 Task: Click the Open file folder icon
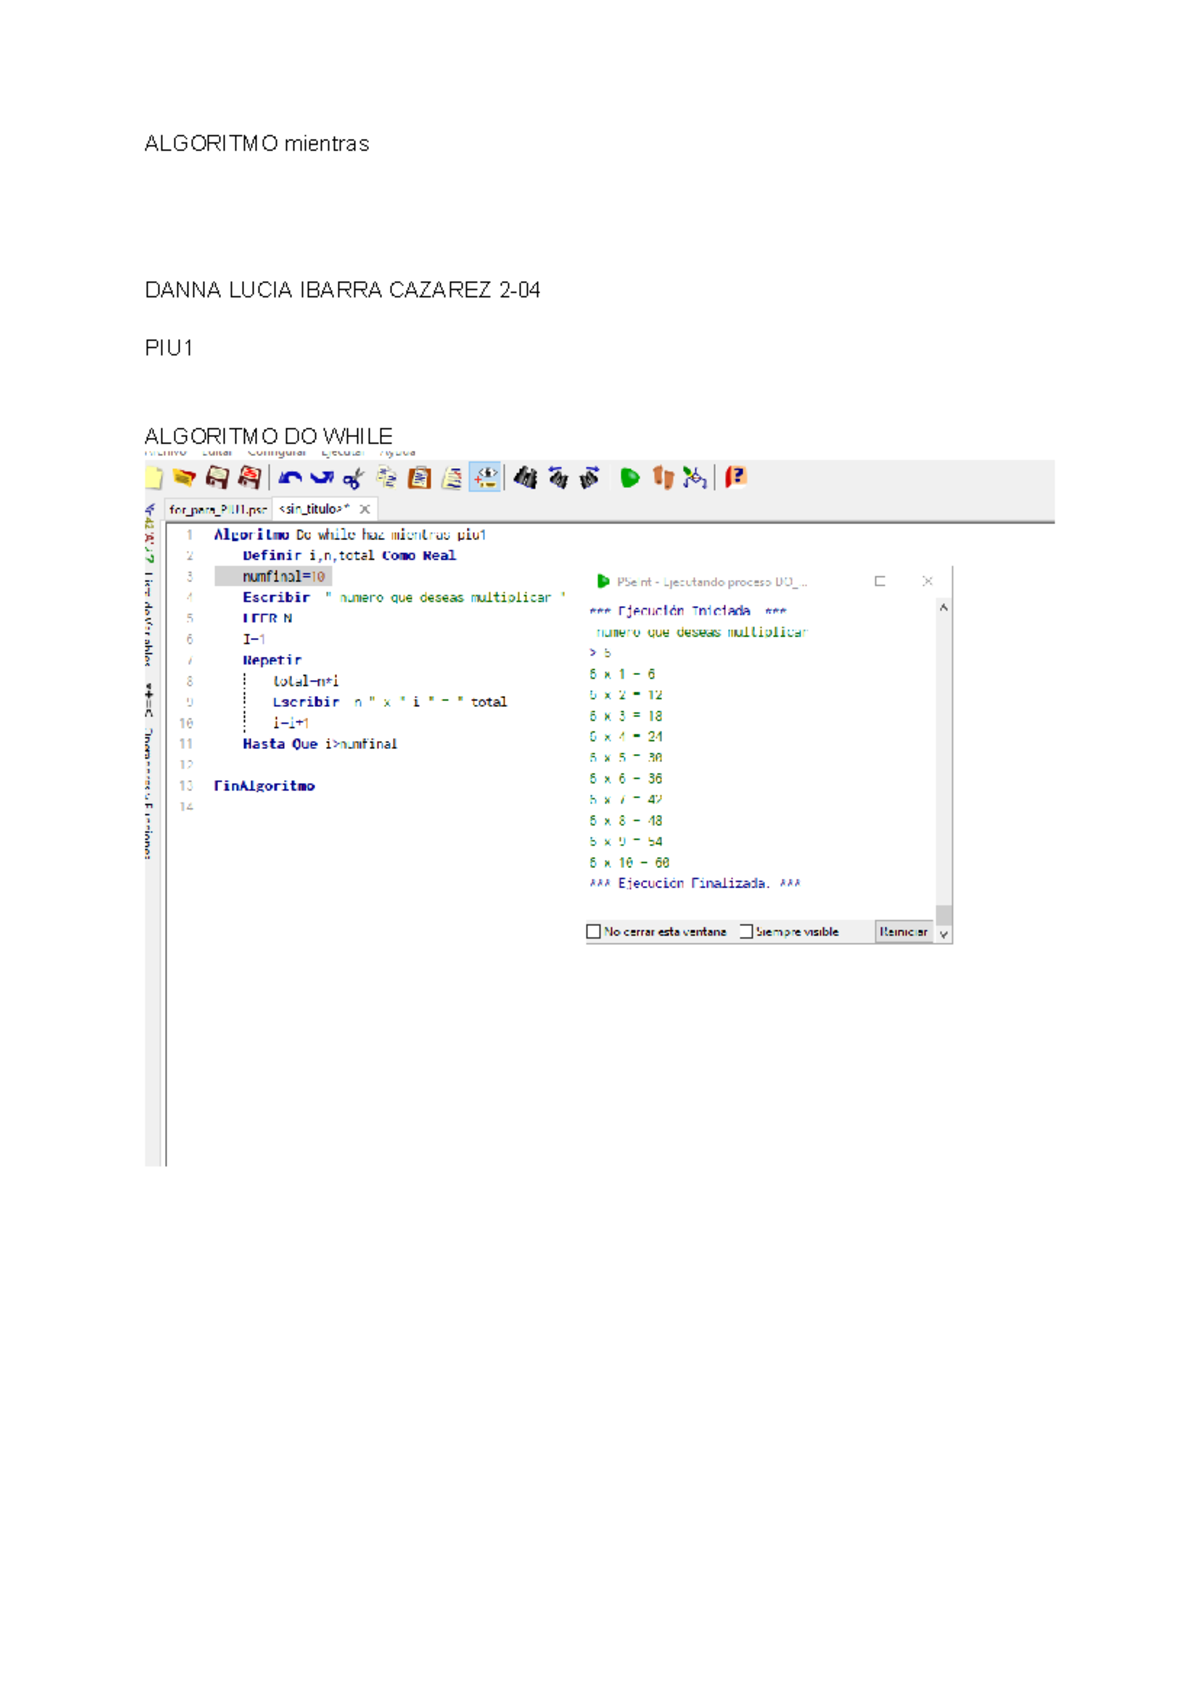(184, 478)
